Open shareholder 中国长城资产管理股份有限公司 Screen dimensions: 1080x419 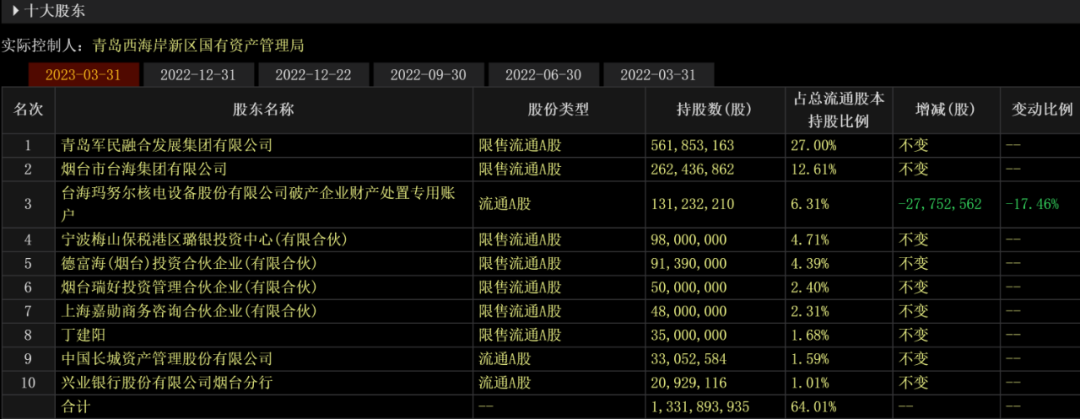pyautogui.click(x=167, y=358)
